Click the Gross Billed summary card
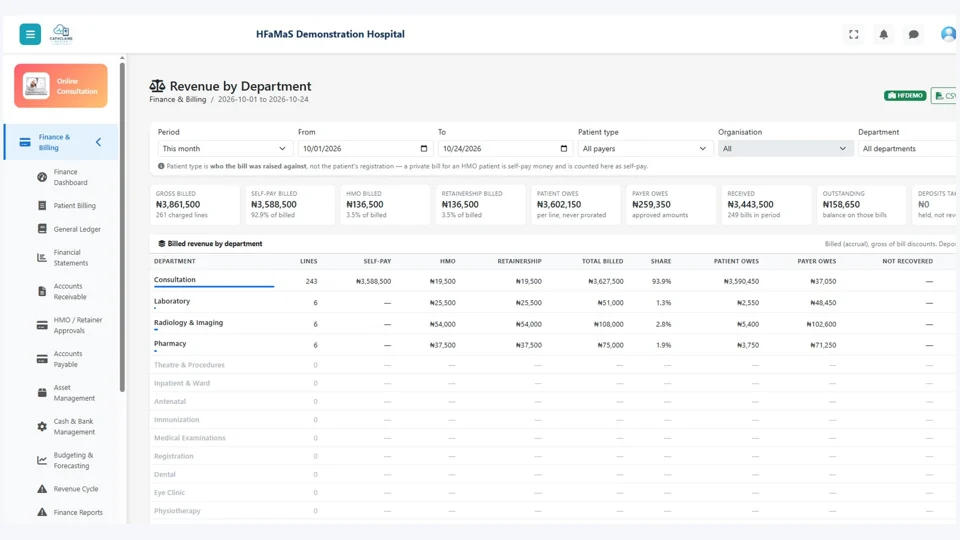 [x=195, y=204]
